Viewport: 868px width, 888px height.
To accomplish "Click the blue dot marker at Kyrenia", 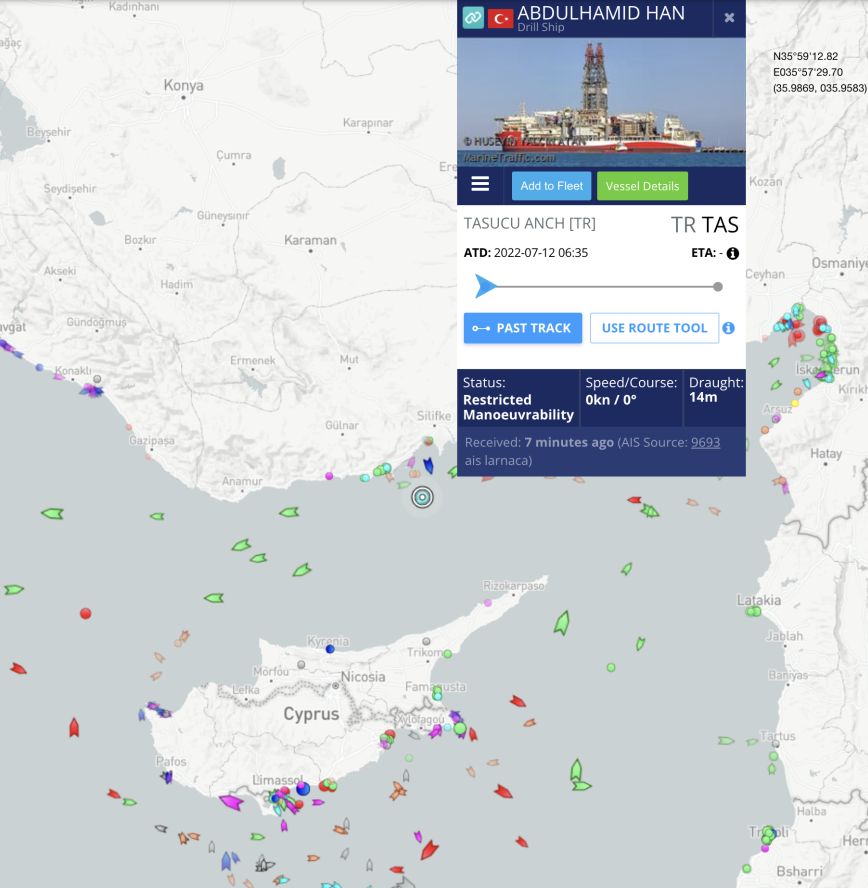I will tap(330, 649).
